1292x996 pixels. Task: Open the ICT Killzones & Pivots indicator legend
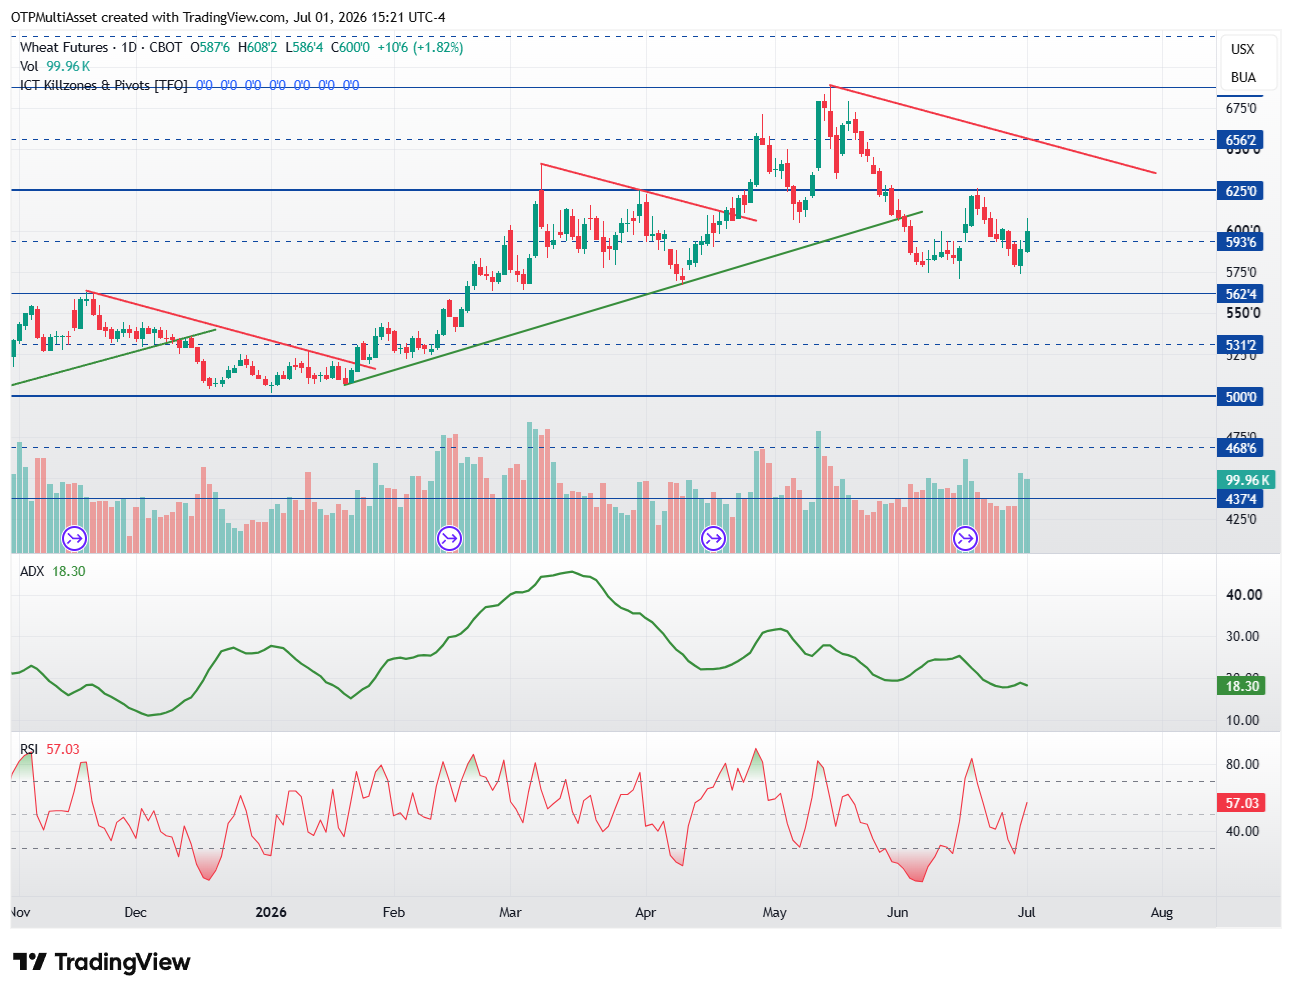click(x=103, y=85)
